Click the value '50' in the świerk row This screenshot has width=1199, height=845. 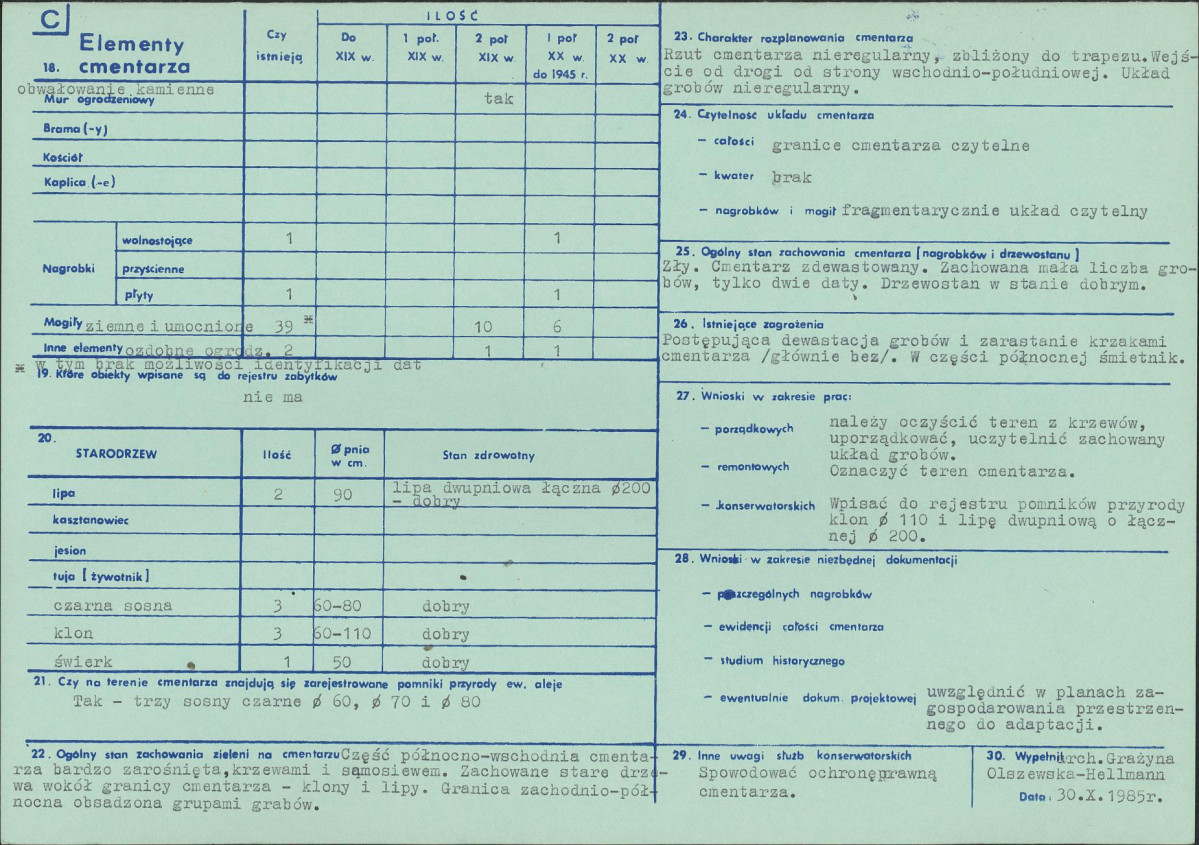(x=342, y=662)
